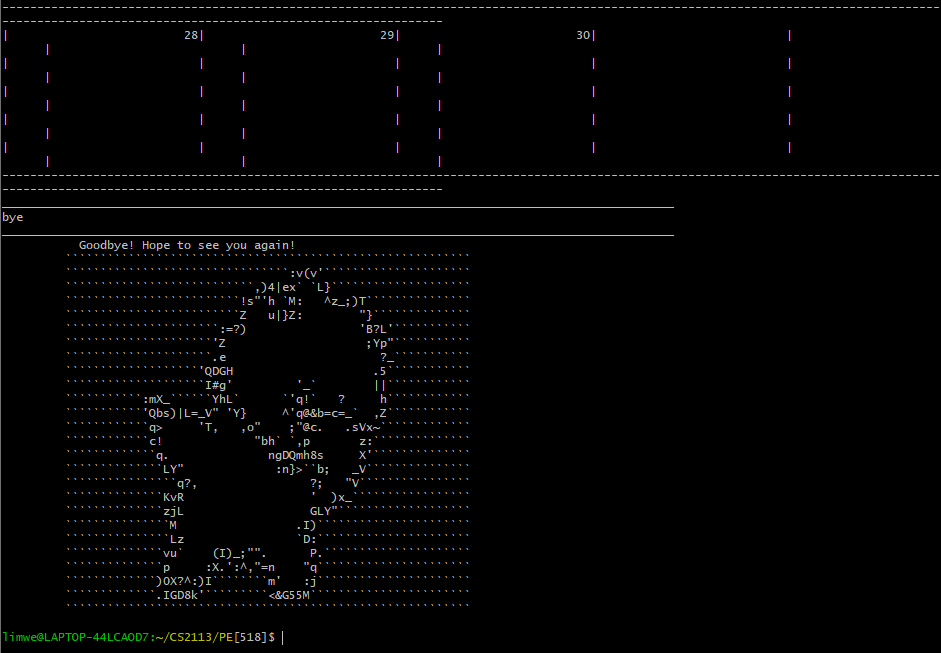
Task: Click the calendar day number 30
Action: (583, 35)
